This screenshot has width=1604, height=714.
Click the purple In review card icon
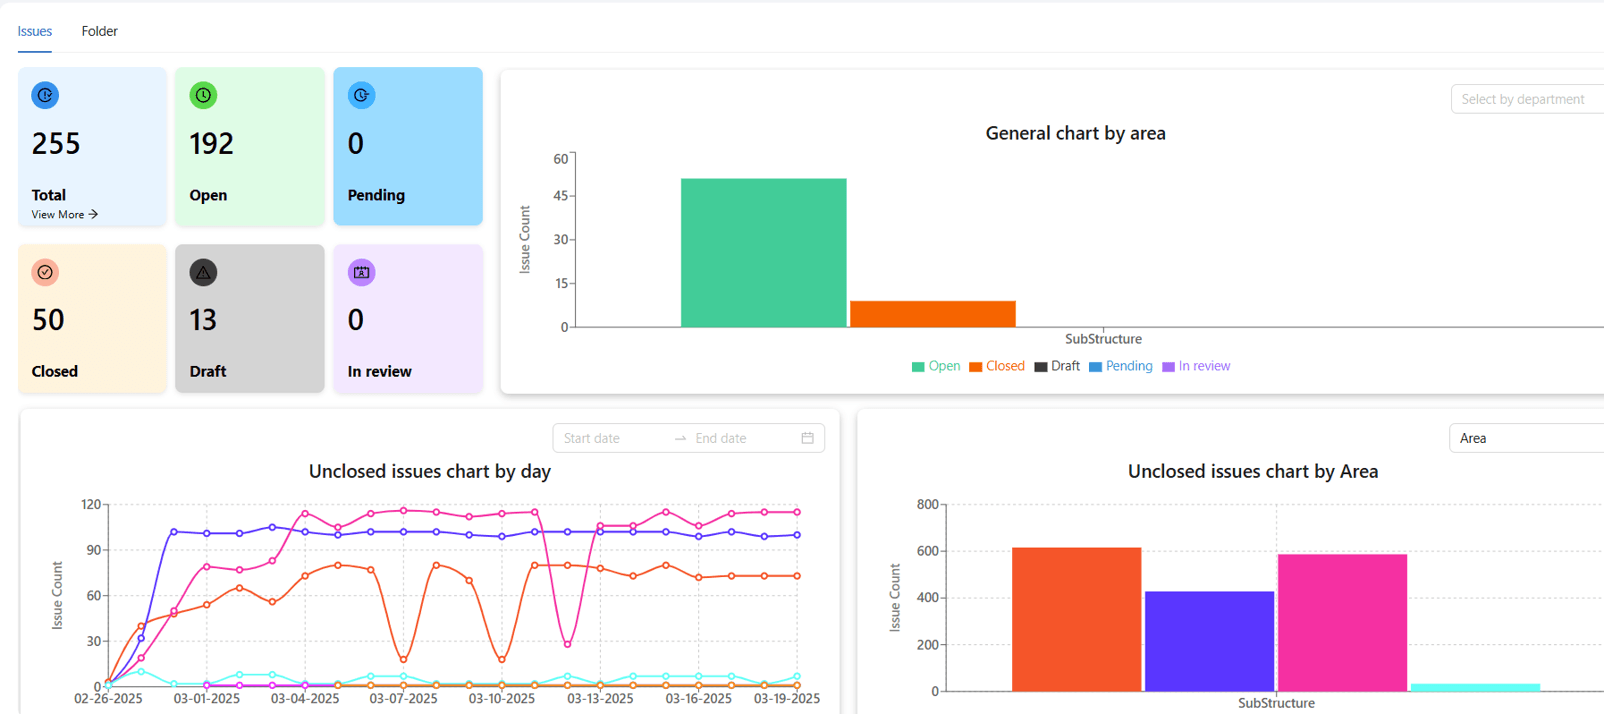tap(361, 272)
